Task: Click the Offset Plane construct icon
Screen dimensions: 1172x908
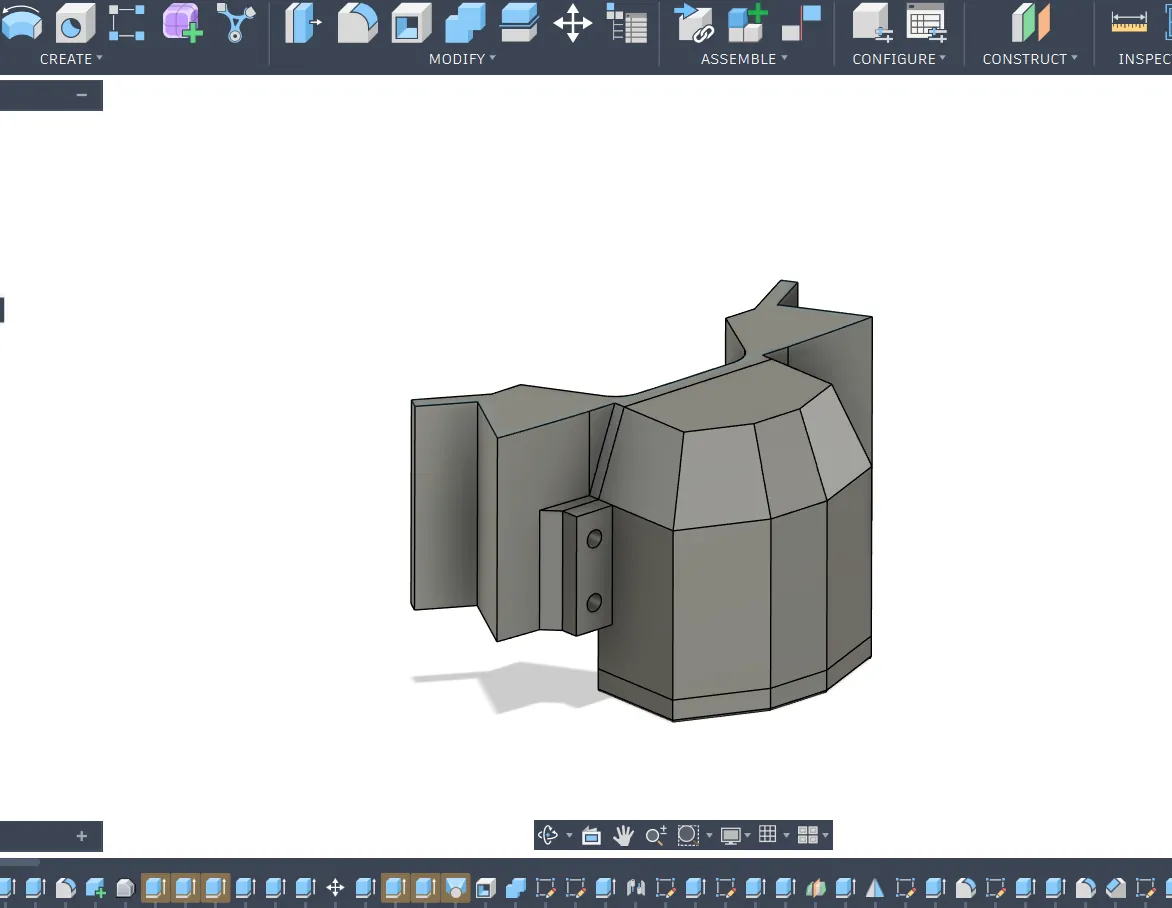Action: pos(1030,23)
